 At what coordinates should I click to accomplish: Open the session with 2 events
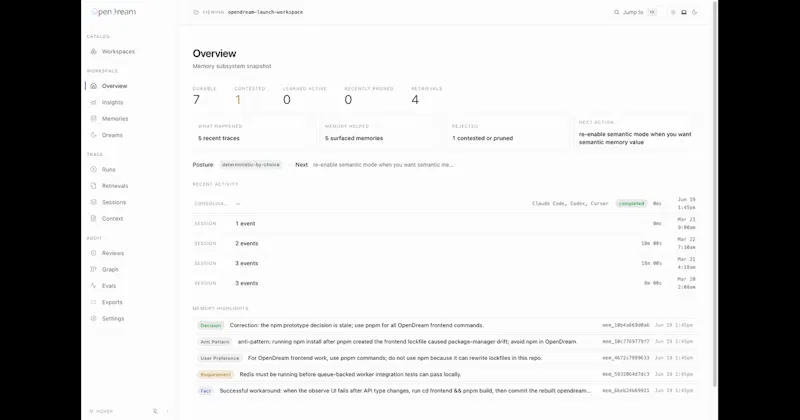(x=444, y=243)
